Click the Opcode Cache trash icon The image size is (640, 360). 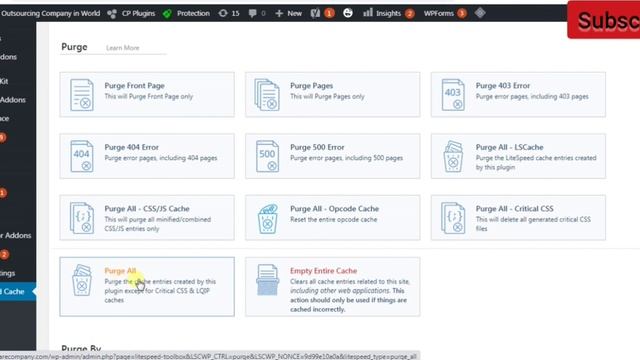tap(267, 219)
